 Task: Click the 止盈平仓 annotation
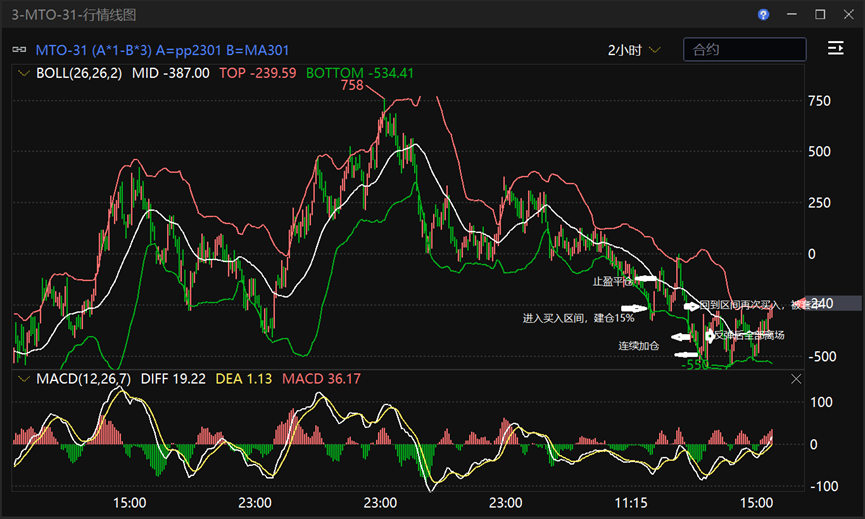pyautogui.click(x=613, y=282)
